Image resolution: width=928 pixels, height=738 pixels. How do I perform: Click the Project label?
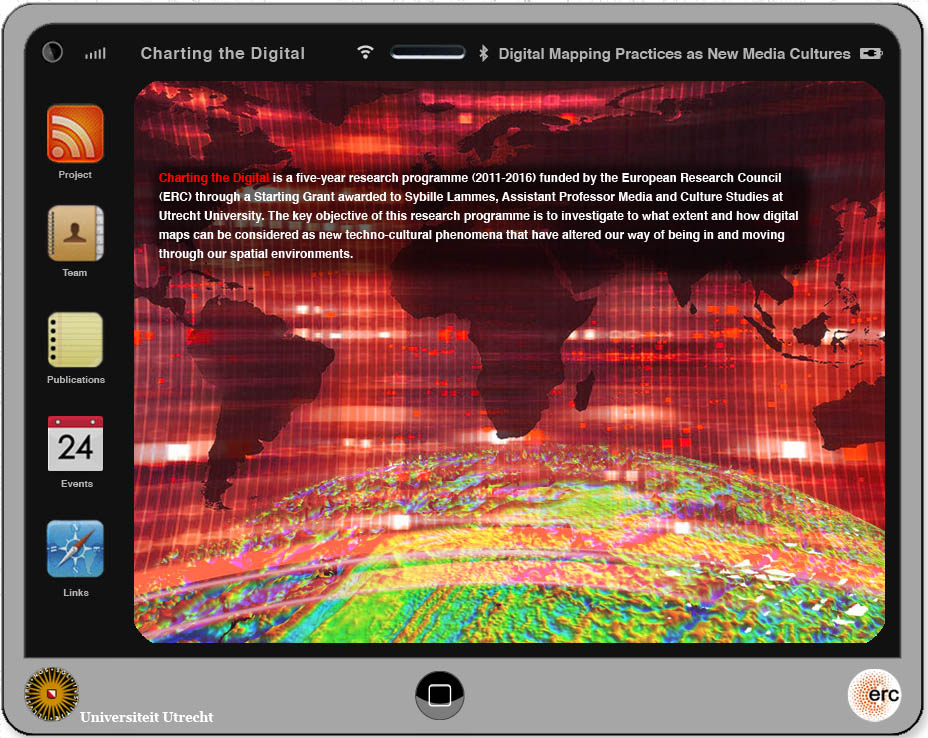[75, 175]
